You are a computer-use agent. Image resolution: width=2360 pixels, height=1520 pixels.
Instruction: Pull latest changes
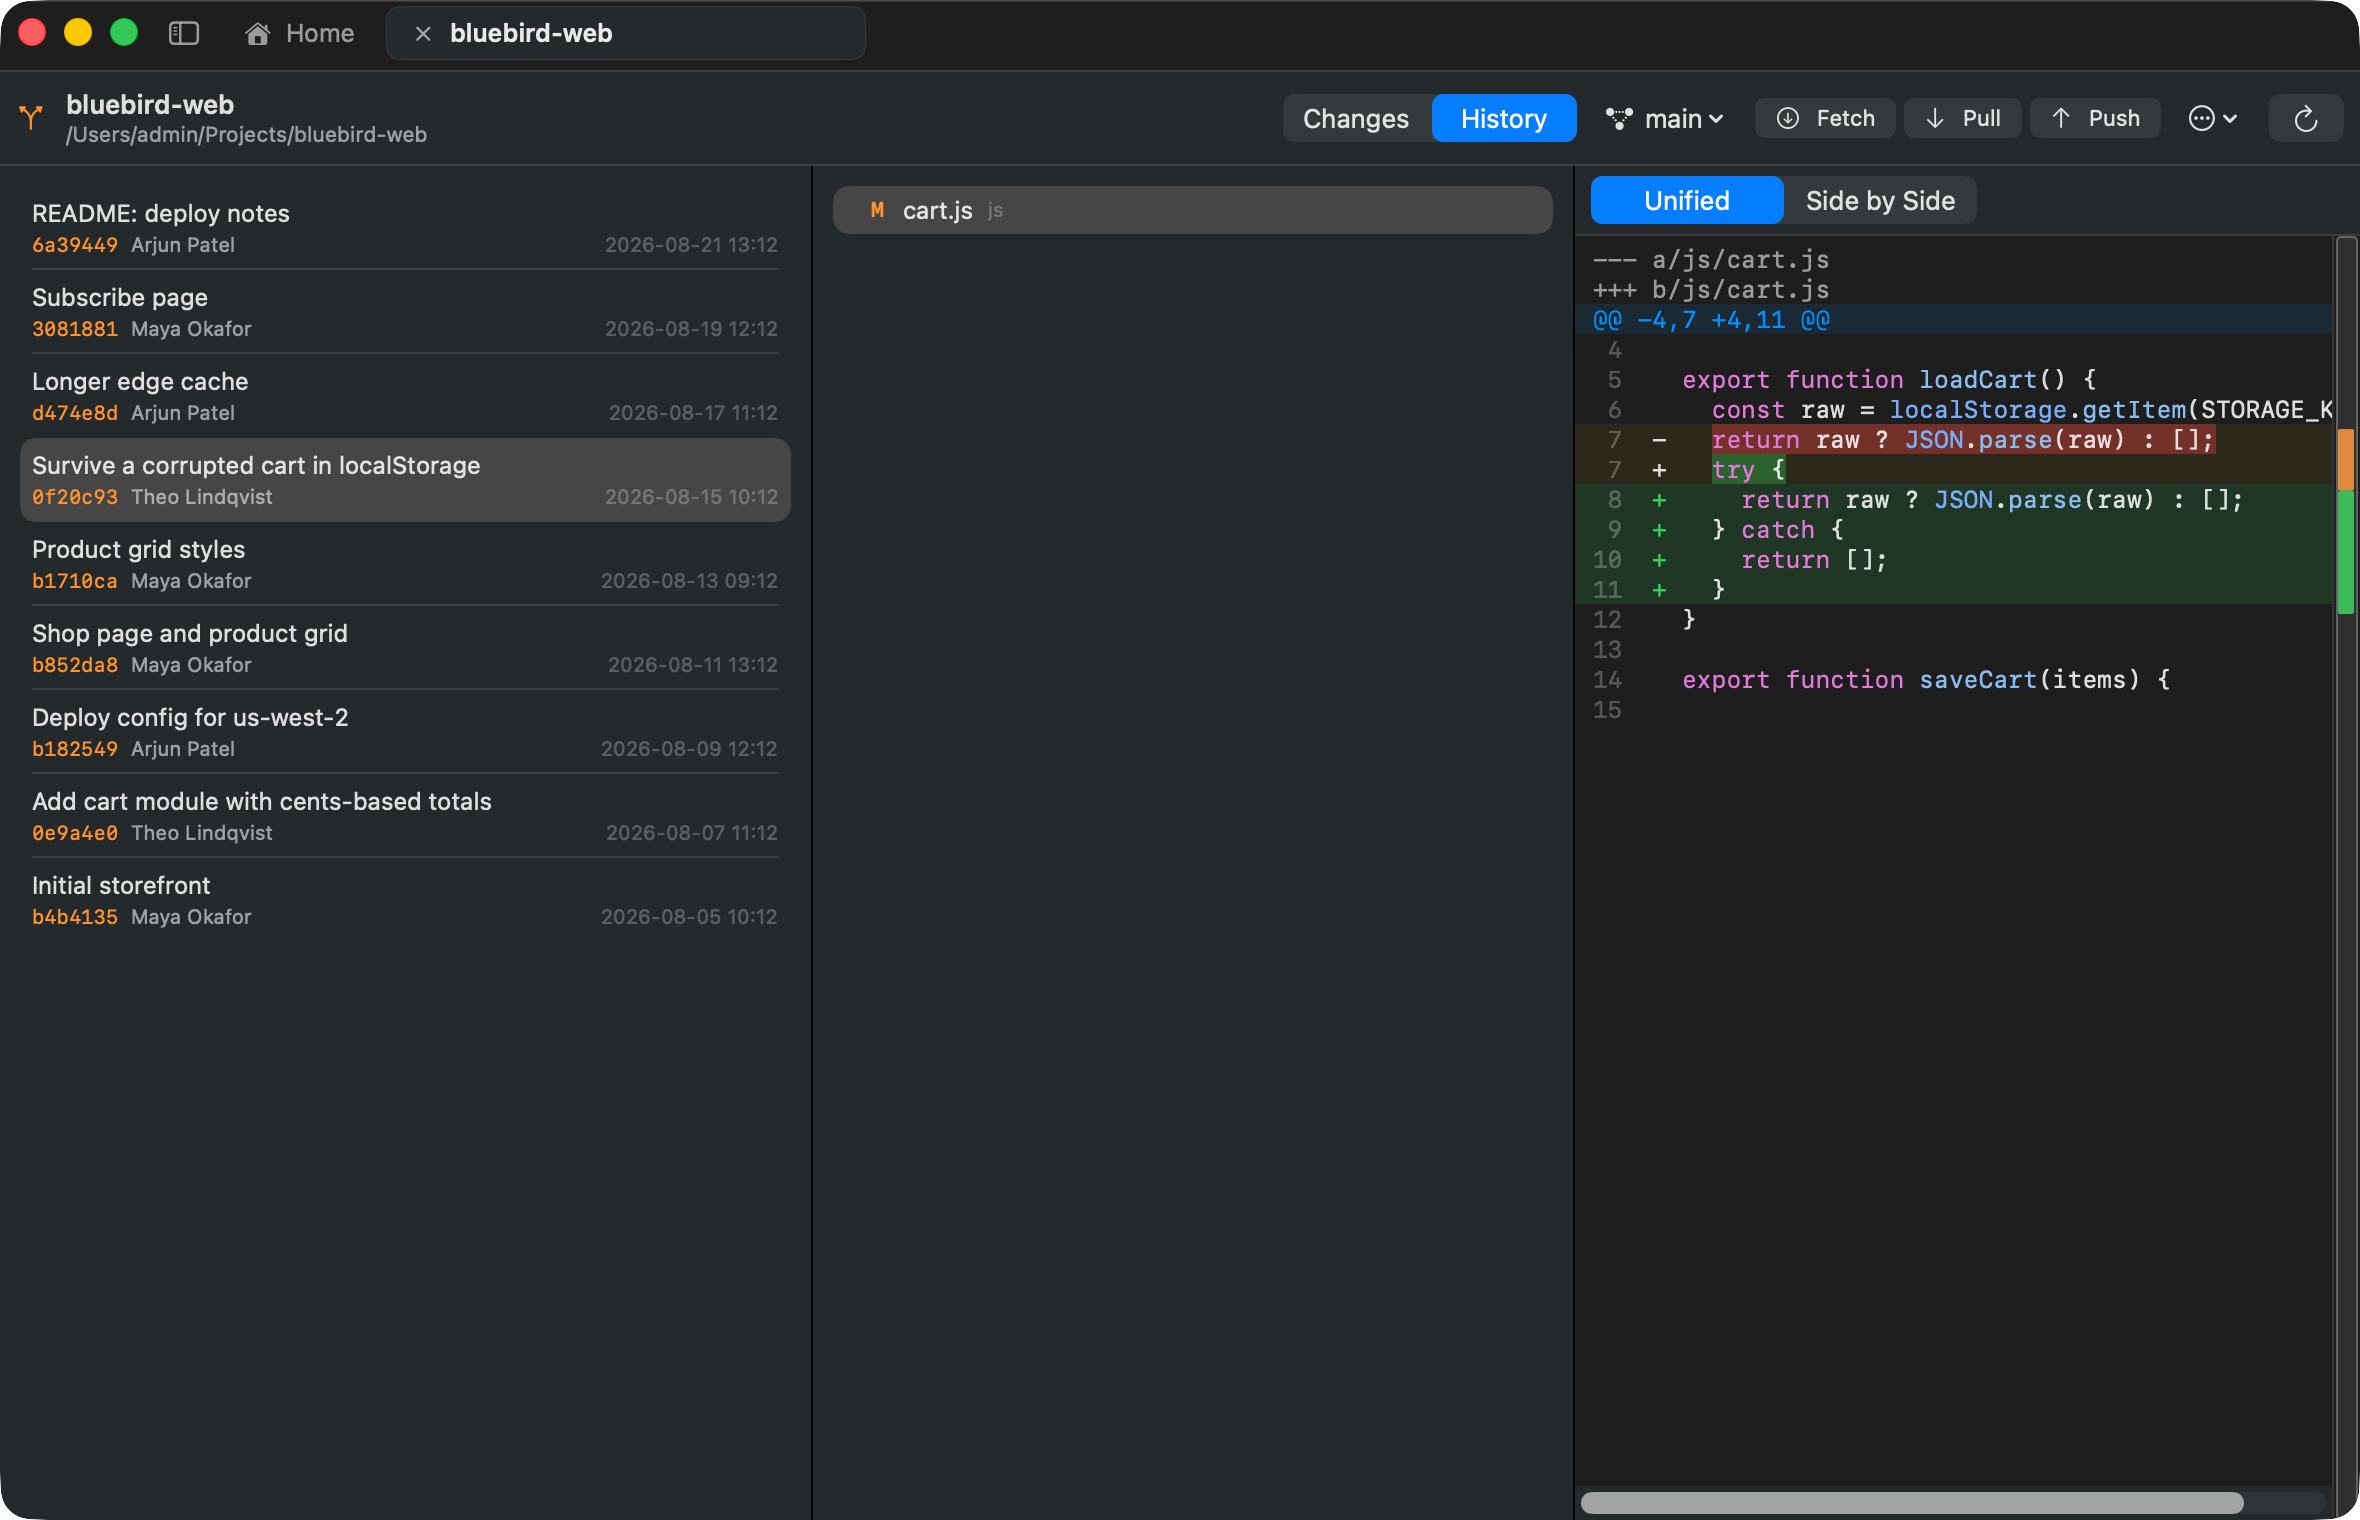pyautogui.click(x=1963, y=118)
